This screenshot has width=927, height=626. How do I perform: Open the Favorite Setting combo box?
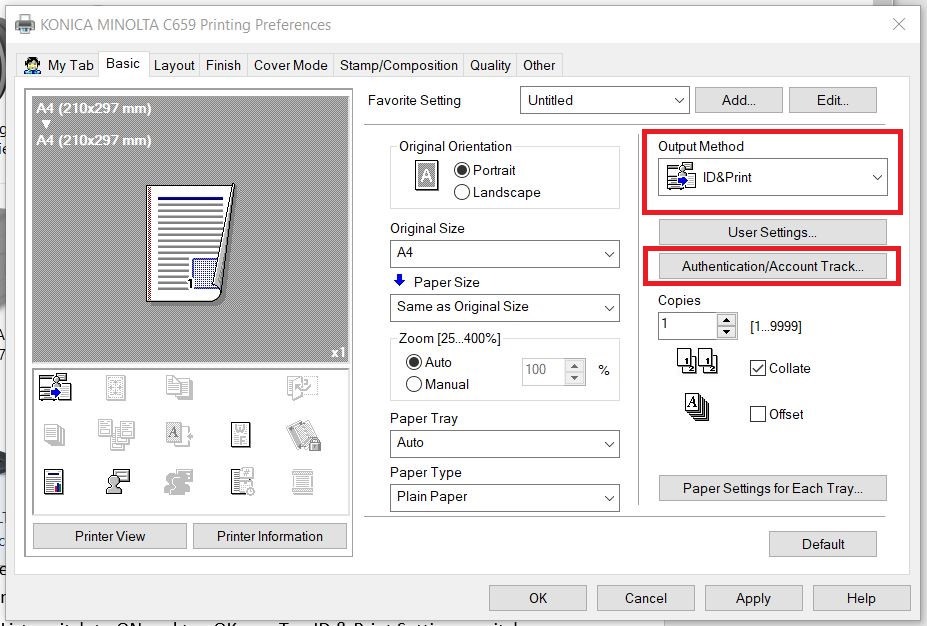604,100
